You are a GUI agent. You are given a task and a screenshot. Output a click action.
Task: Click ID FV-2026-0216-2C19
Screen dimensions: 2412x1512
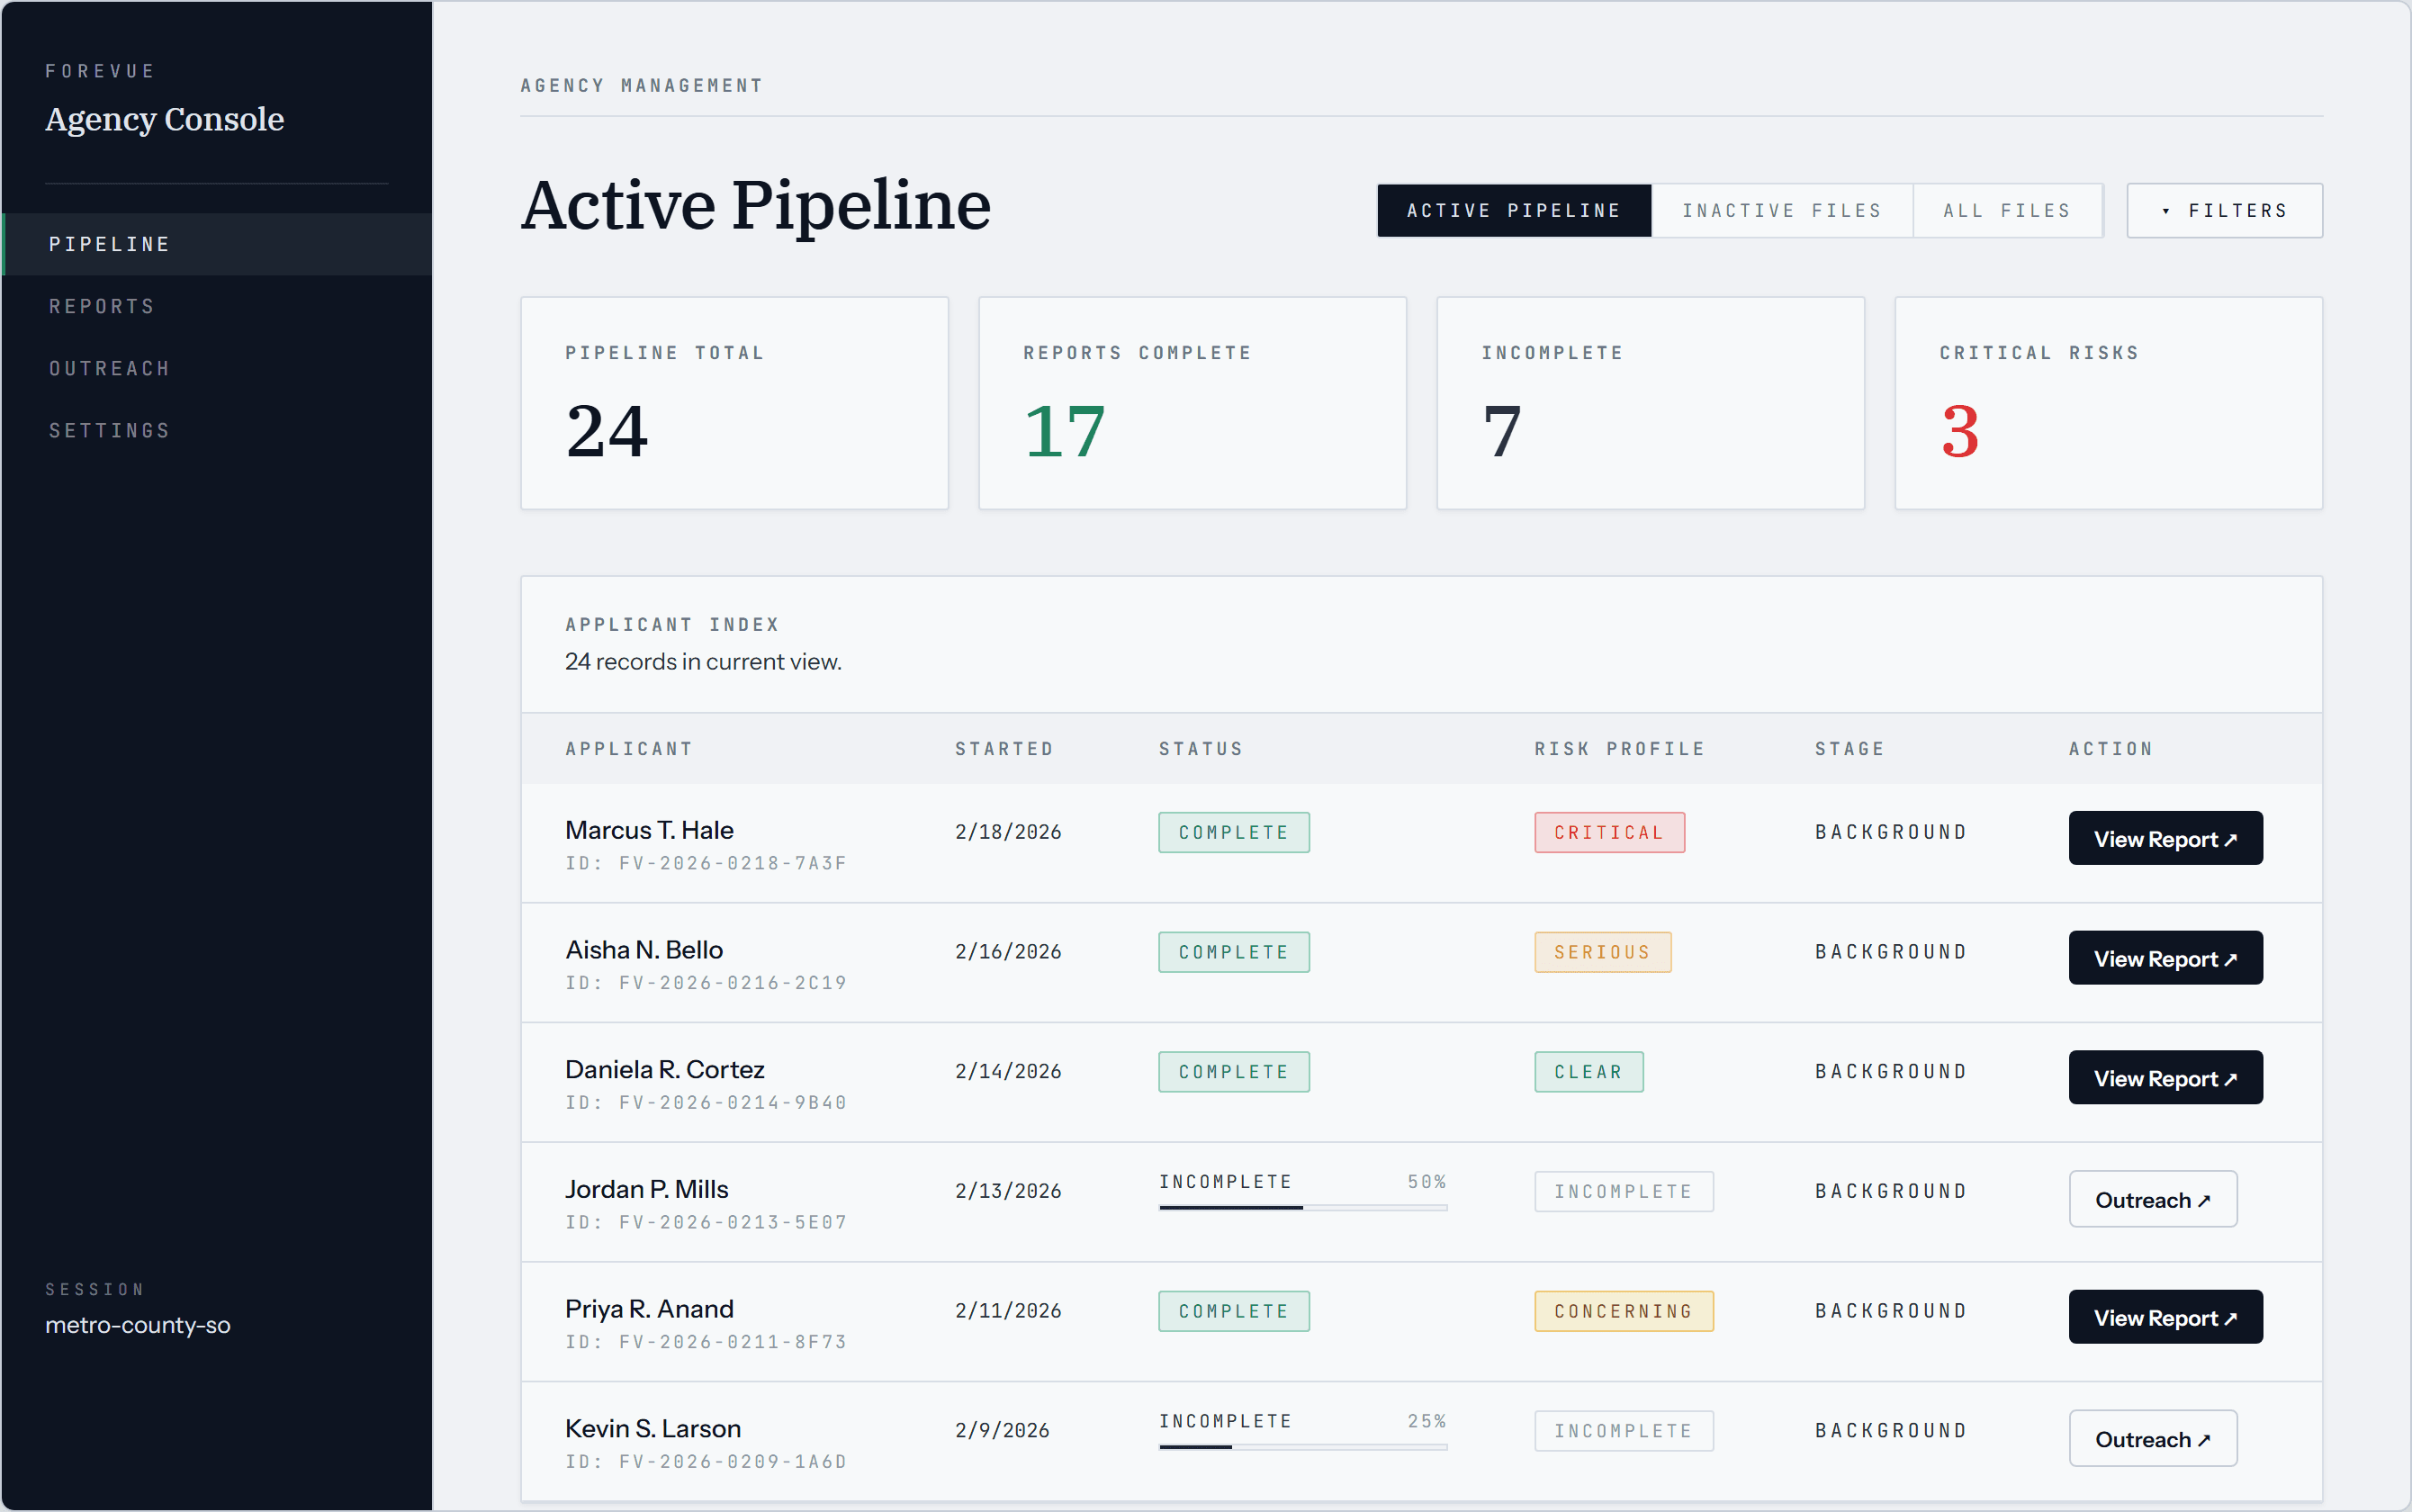(x=706, y=983)
